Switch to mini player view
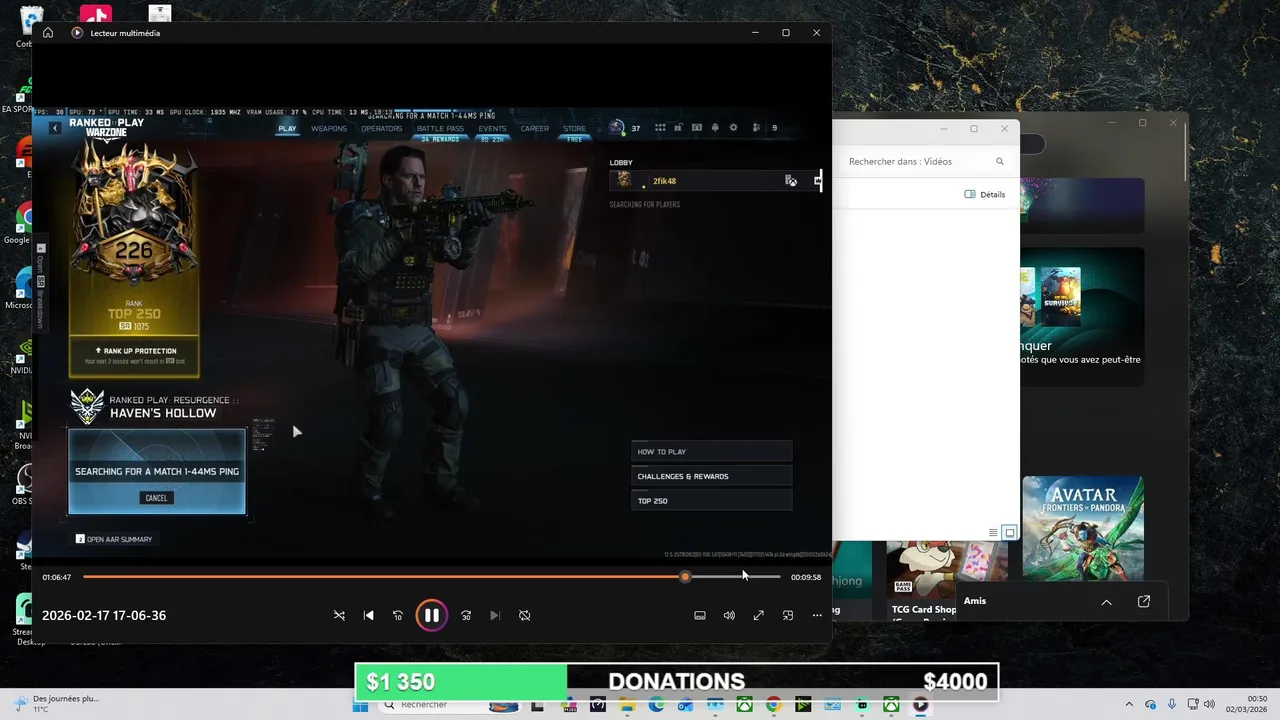Viewport: 1280px width, 720px height. coord(788,615)
